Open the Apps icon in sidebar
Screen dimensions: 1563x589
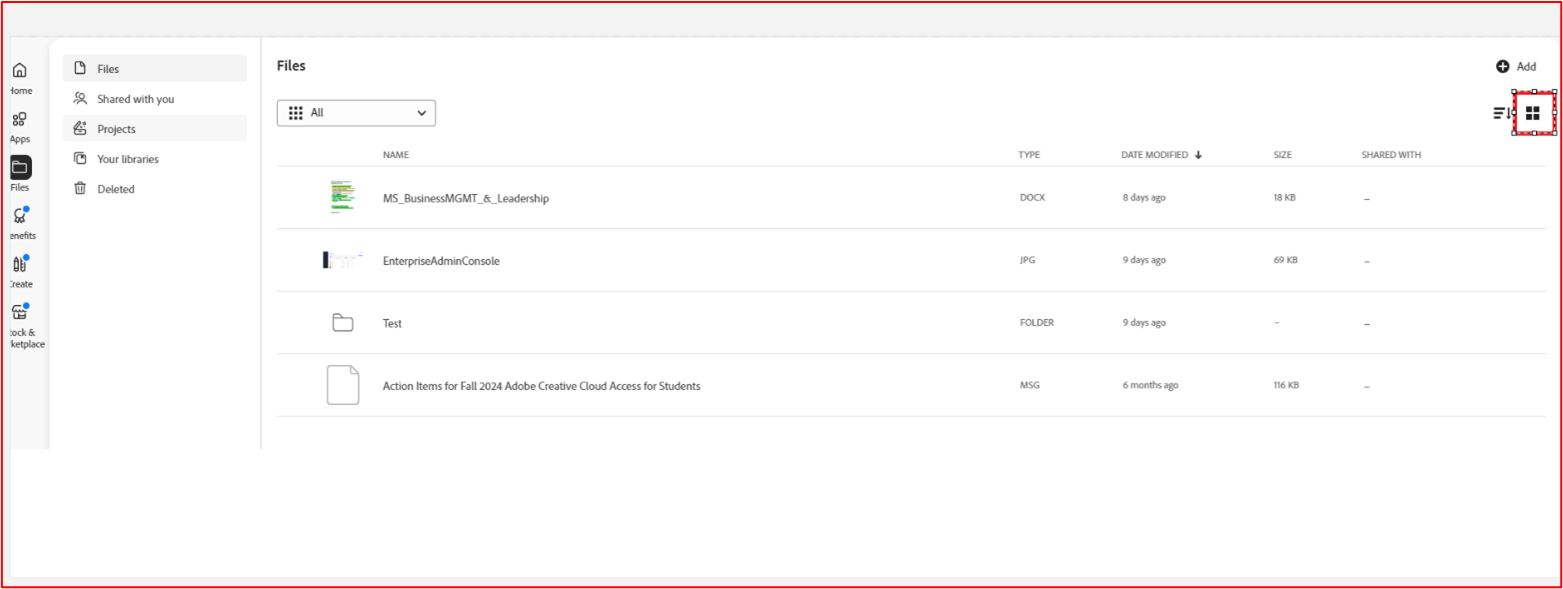pos(20,120)
